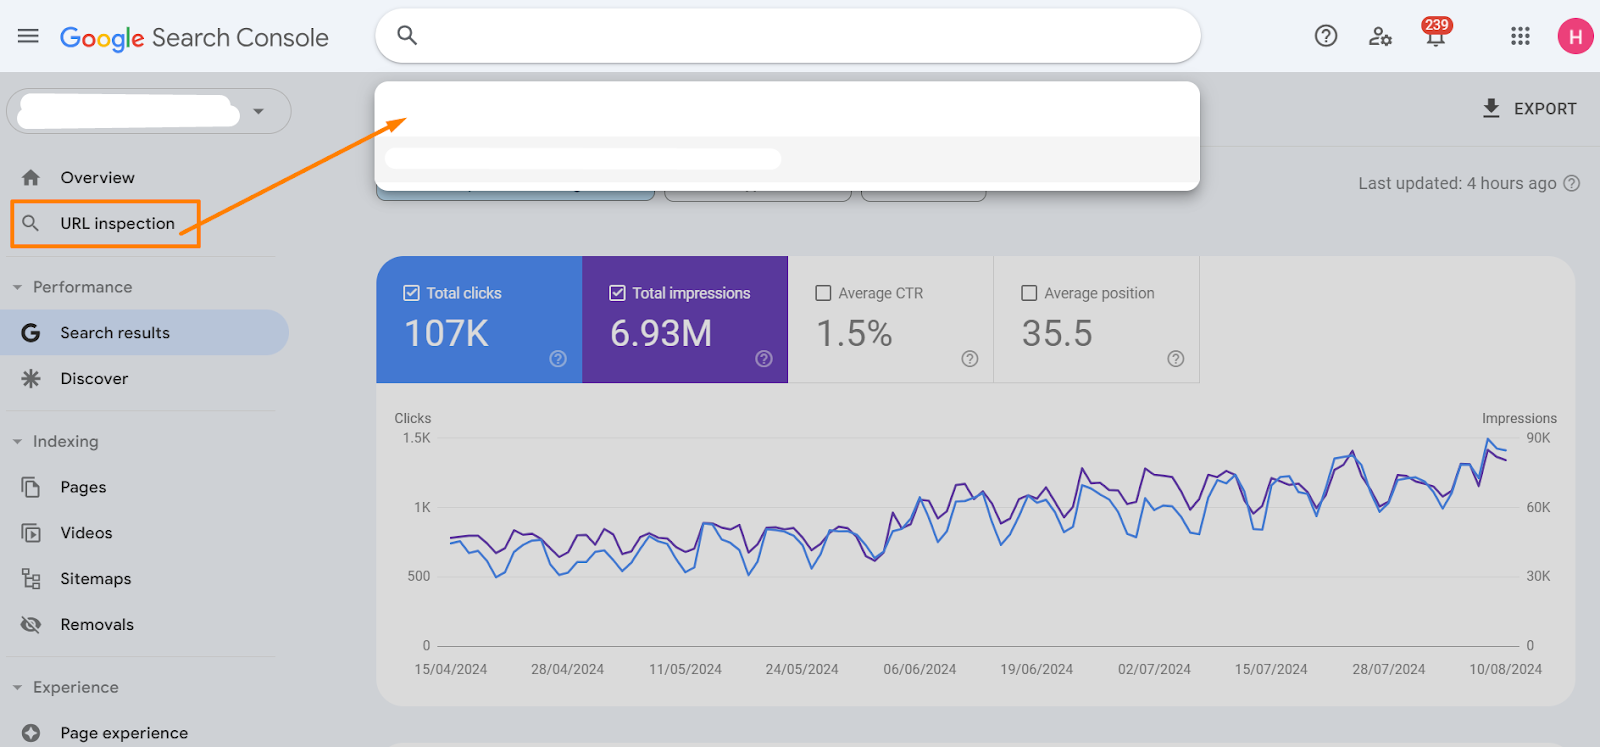1600x747 pixels.
Task: Check the Average CTR checkbox
Action: (x=823, y=293)
